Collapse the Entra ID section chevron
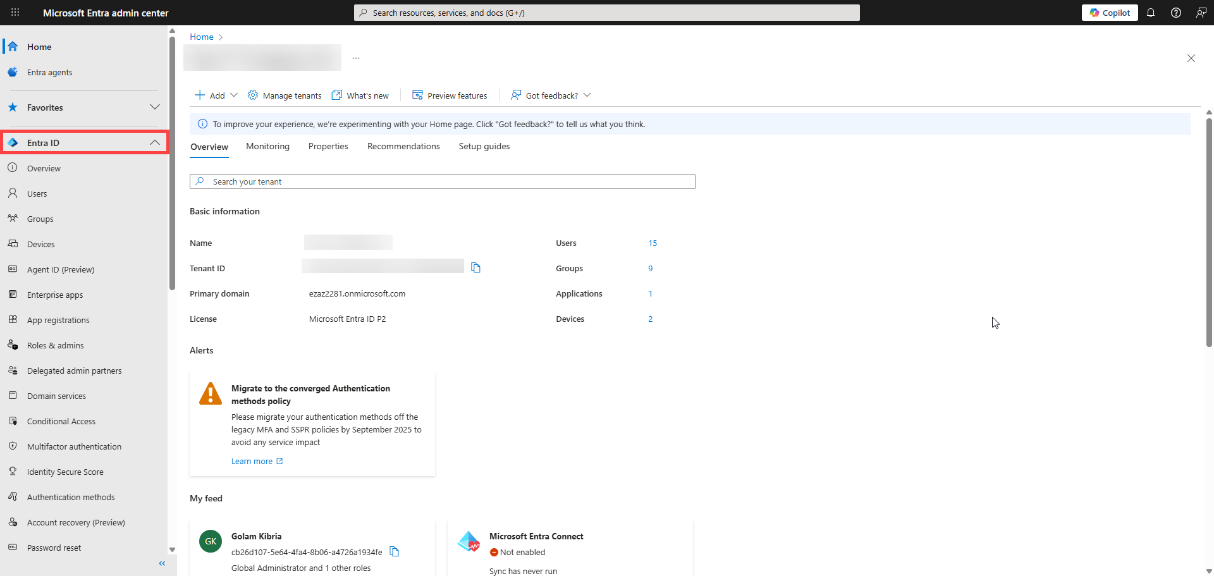Image resolution: width=1214 pixels, height=576 pixels. 154,143
